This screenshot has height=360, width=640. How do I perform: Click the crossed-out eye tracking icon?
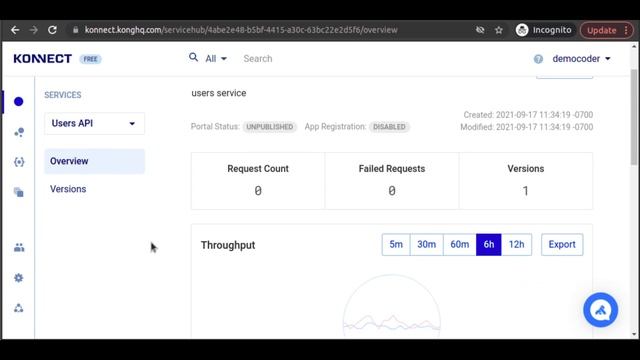[x=480, y=30]
